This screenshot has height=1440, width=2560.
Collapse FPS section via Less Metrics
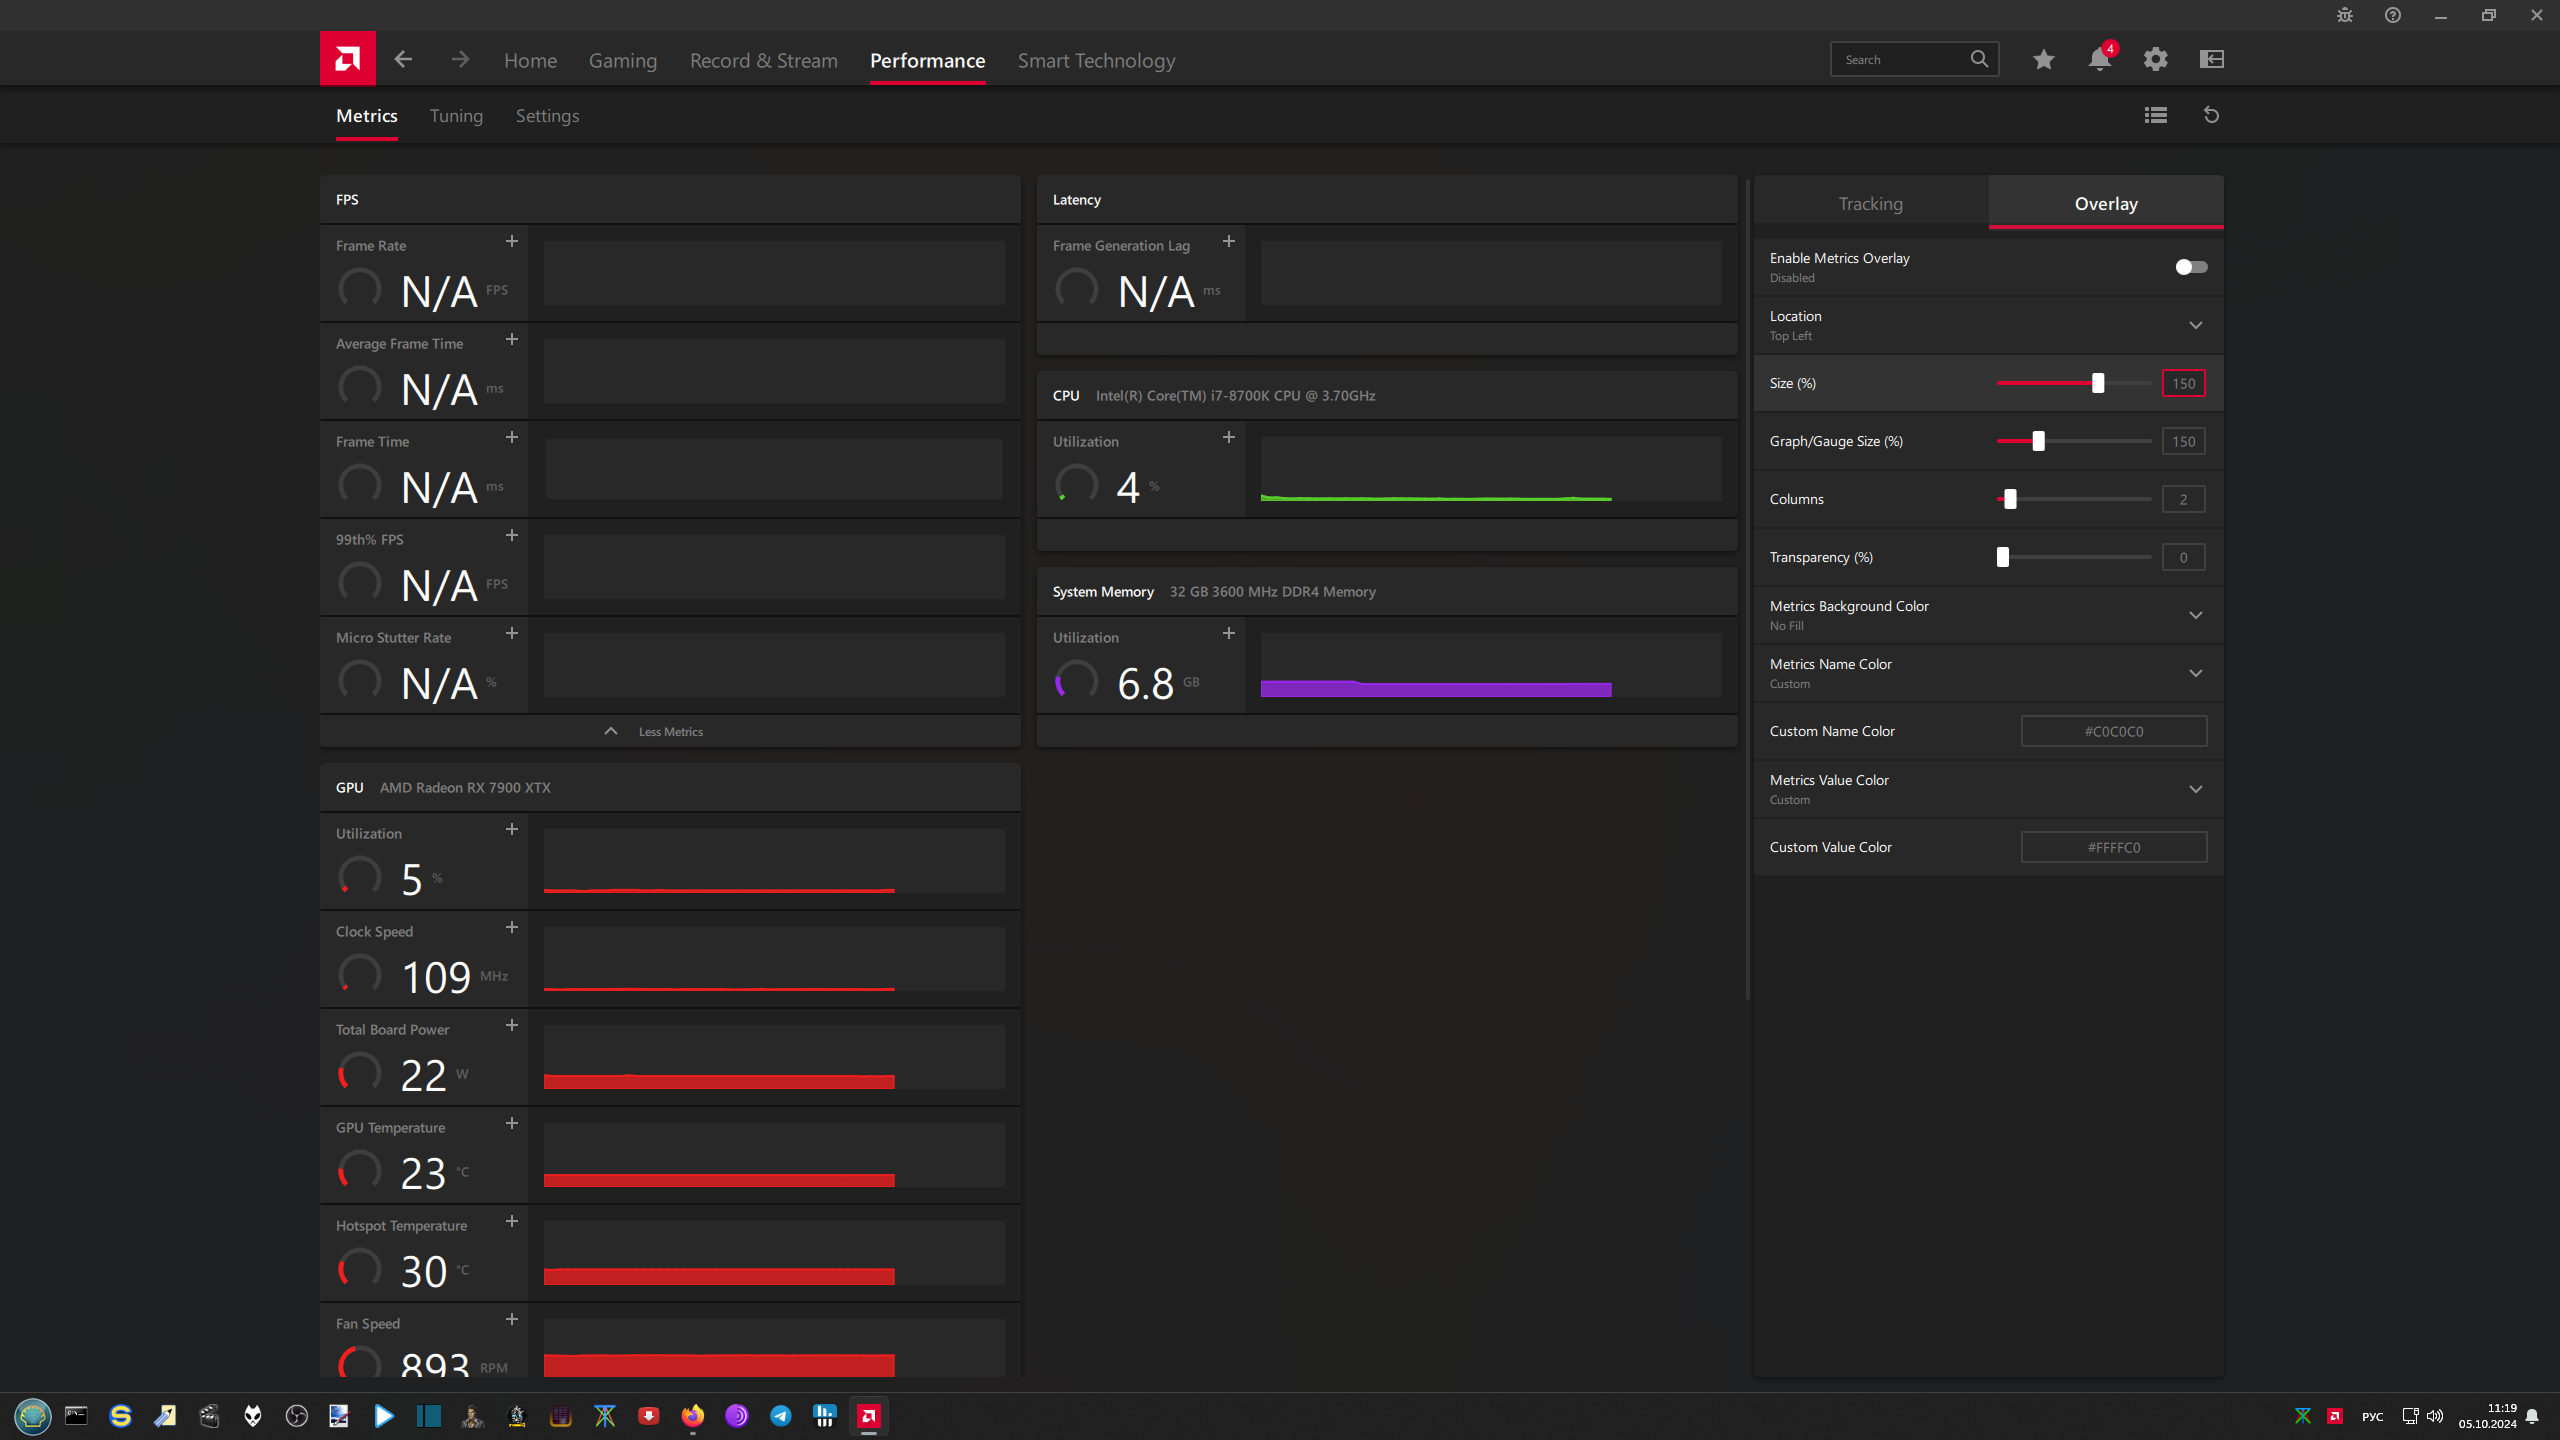(670, 732)
